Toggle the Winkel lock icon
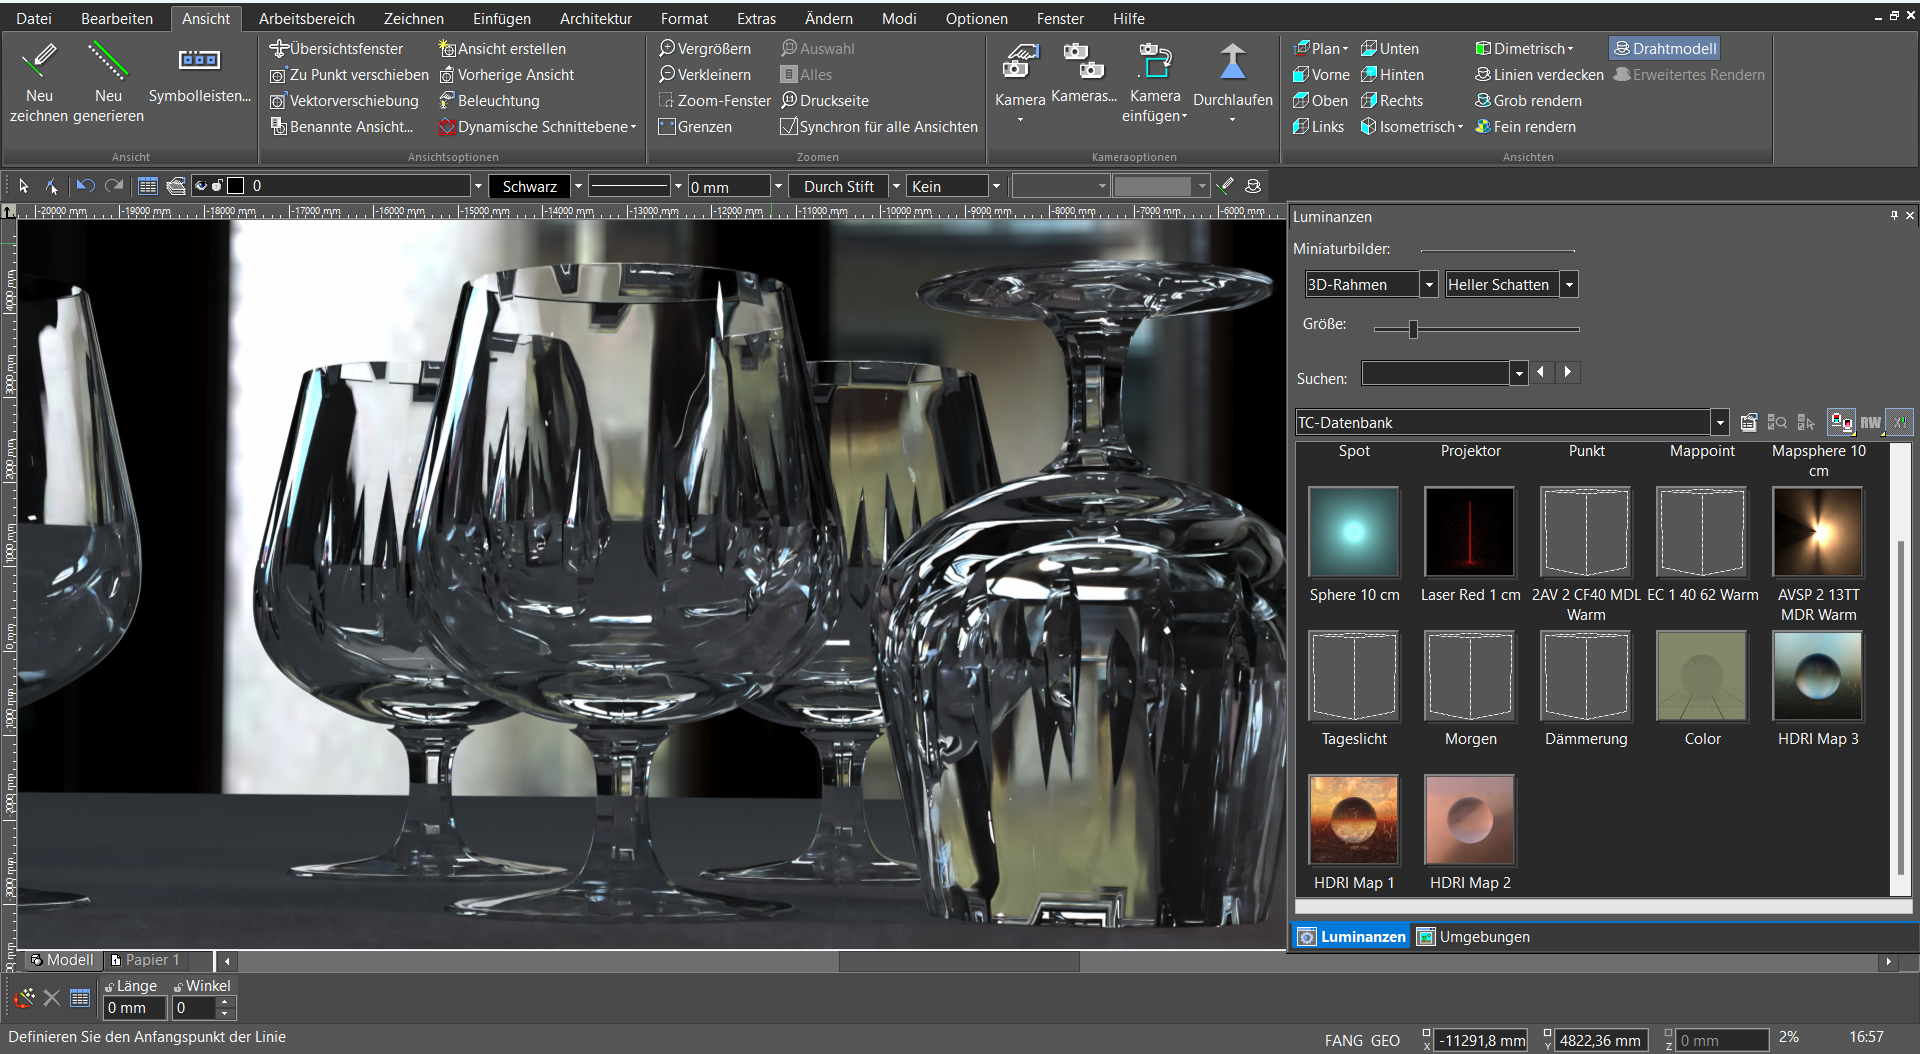1920x1054 pixels. click(x=178, y=987)
